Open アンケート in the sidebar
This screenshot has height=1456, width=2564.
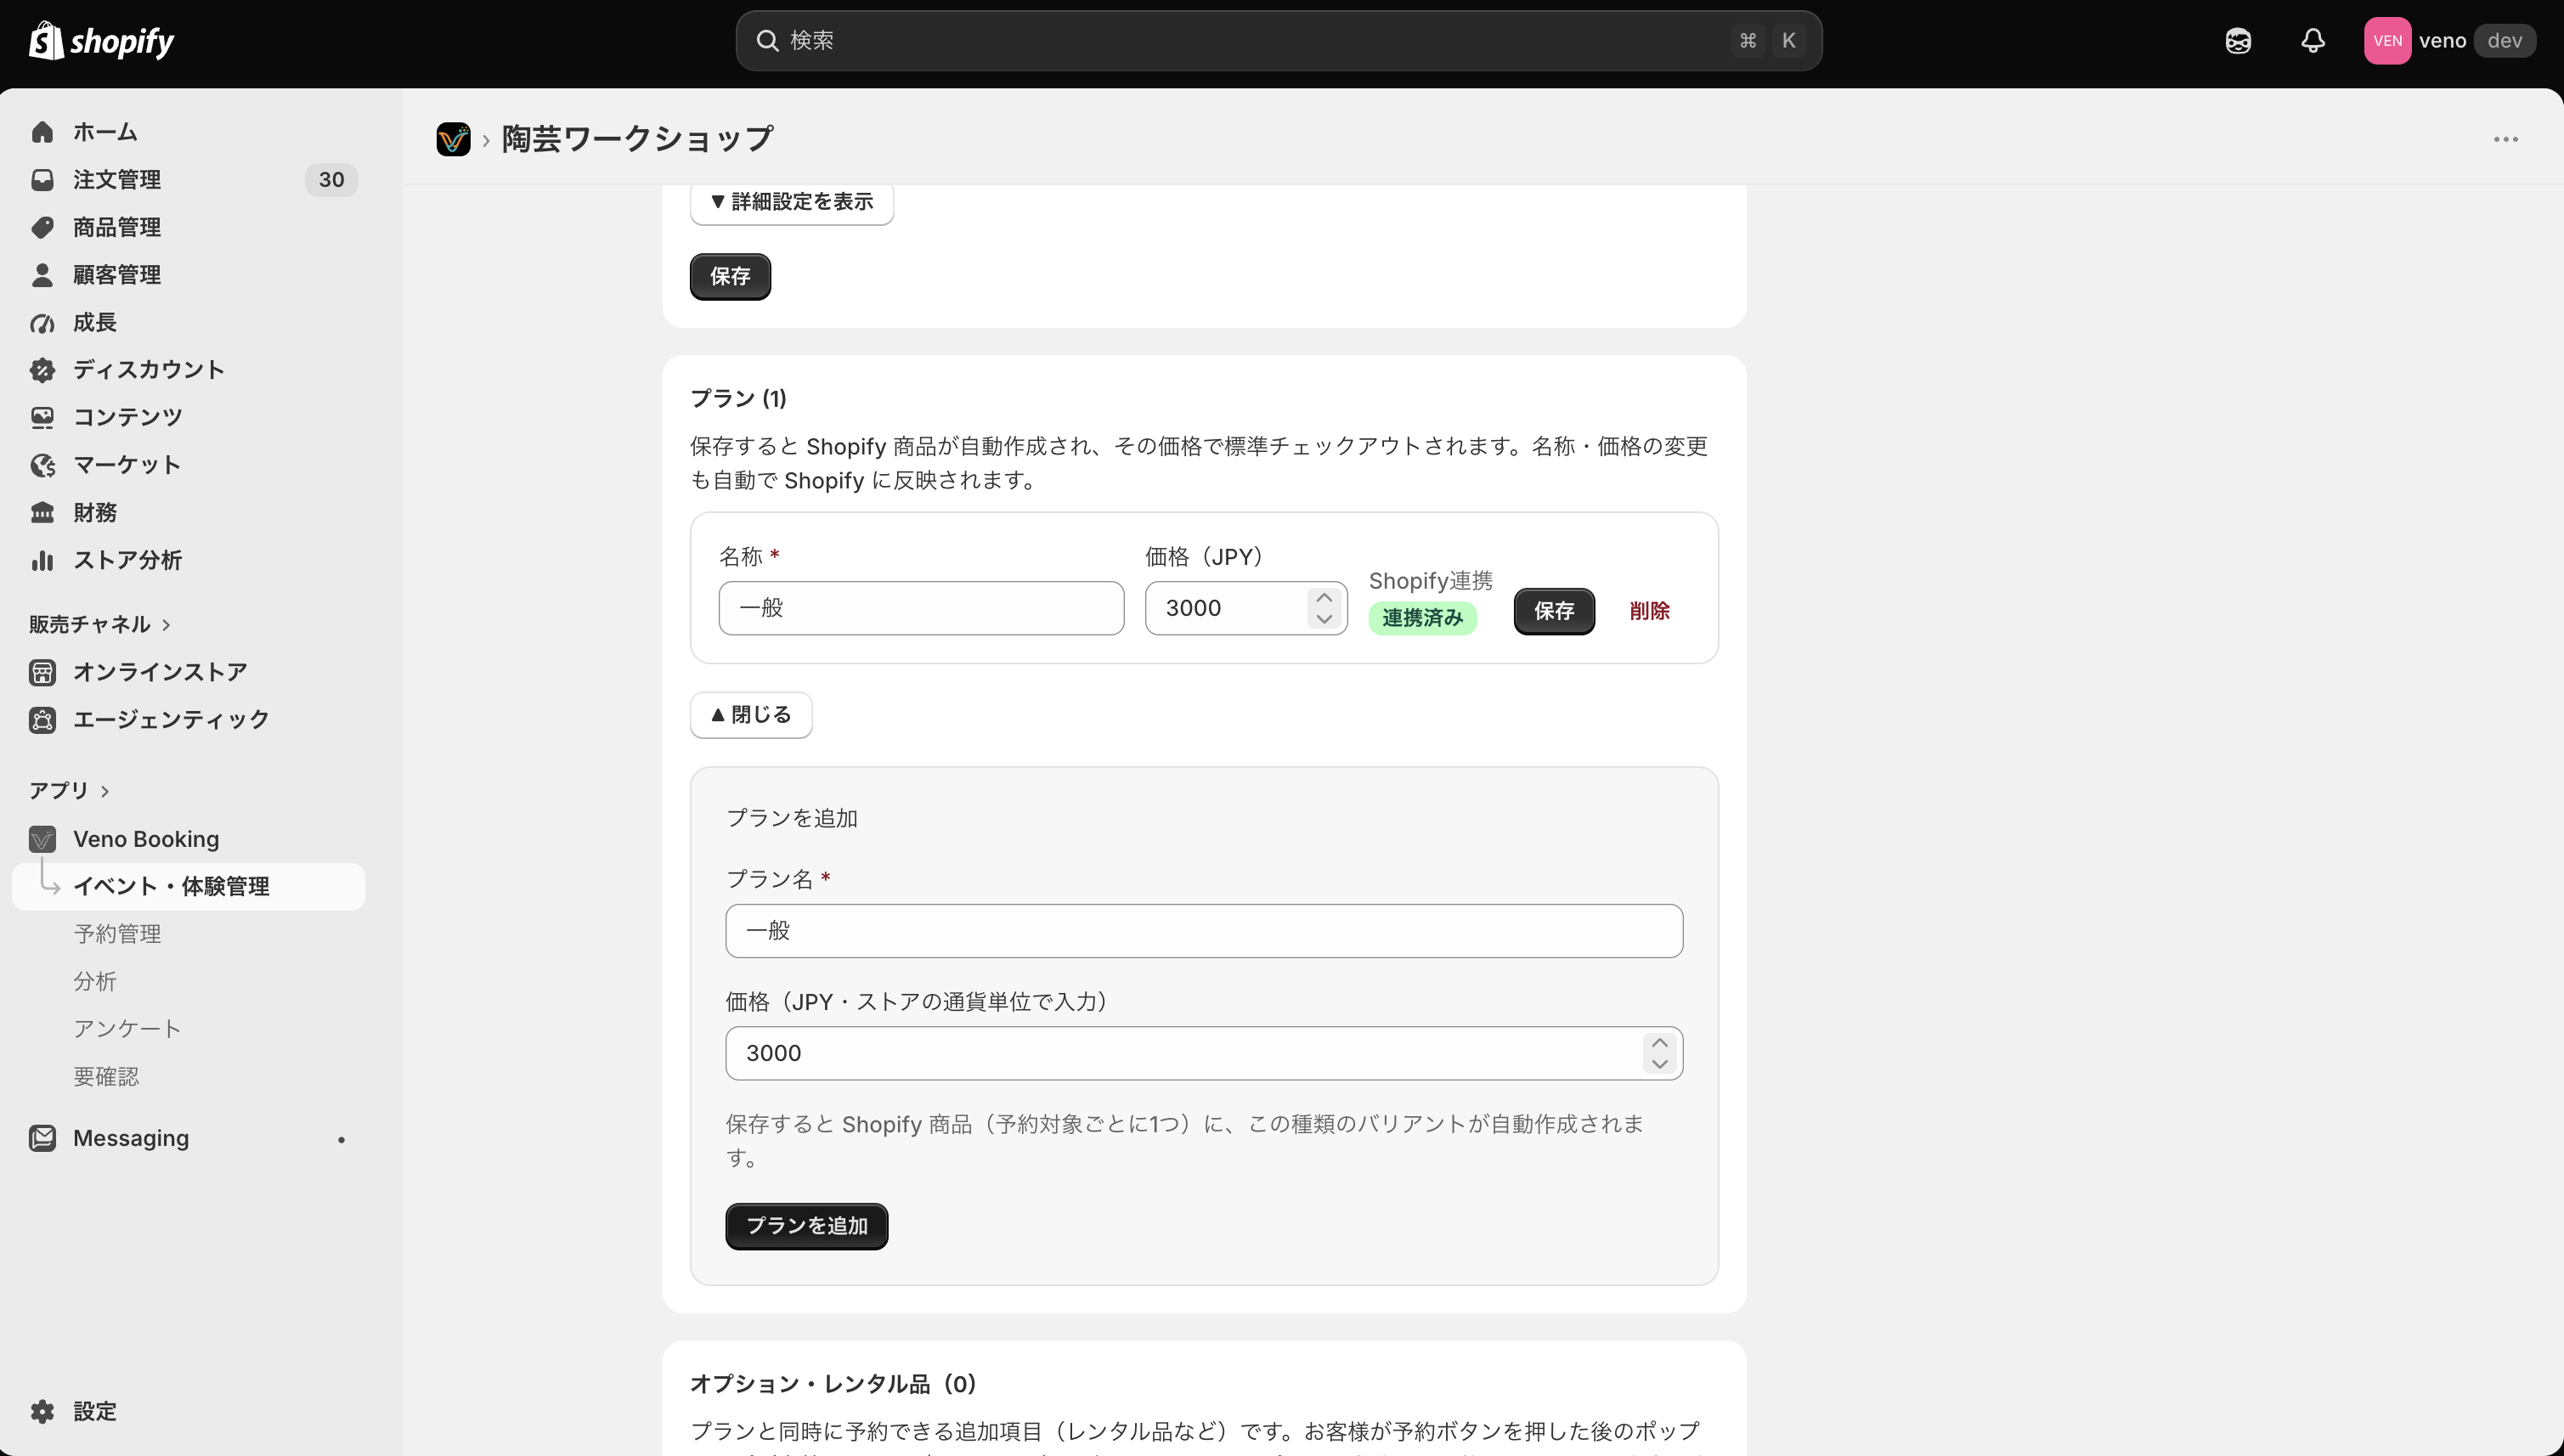pos(127,1029)
